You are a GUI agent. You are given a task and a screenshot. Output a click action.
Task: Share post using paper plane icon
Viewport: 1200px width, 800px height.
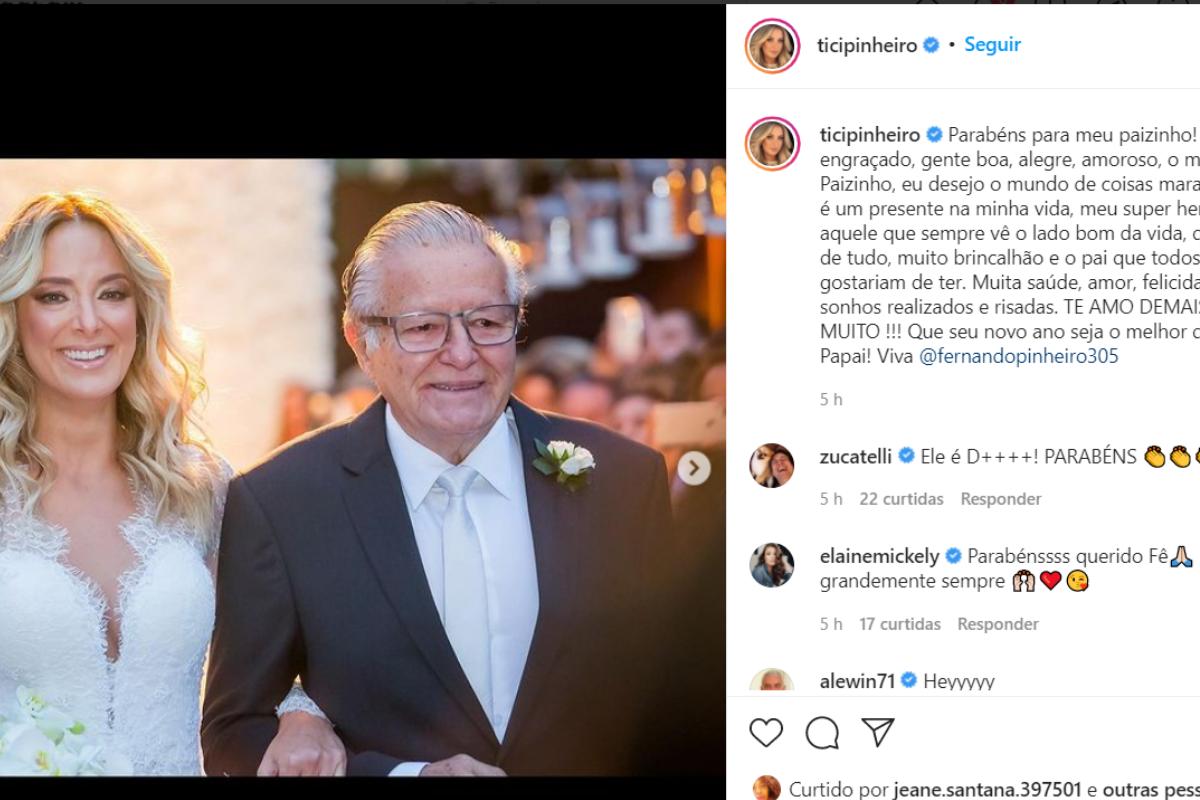877,732
